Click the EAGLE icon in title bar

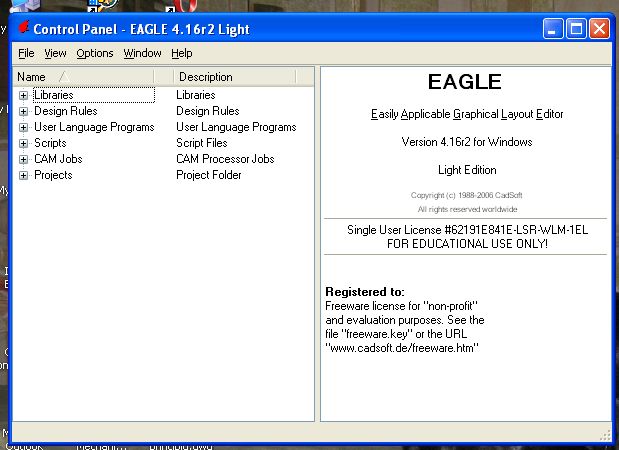pyautogui.click(x=24, y=28)
